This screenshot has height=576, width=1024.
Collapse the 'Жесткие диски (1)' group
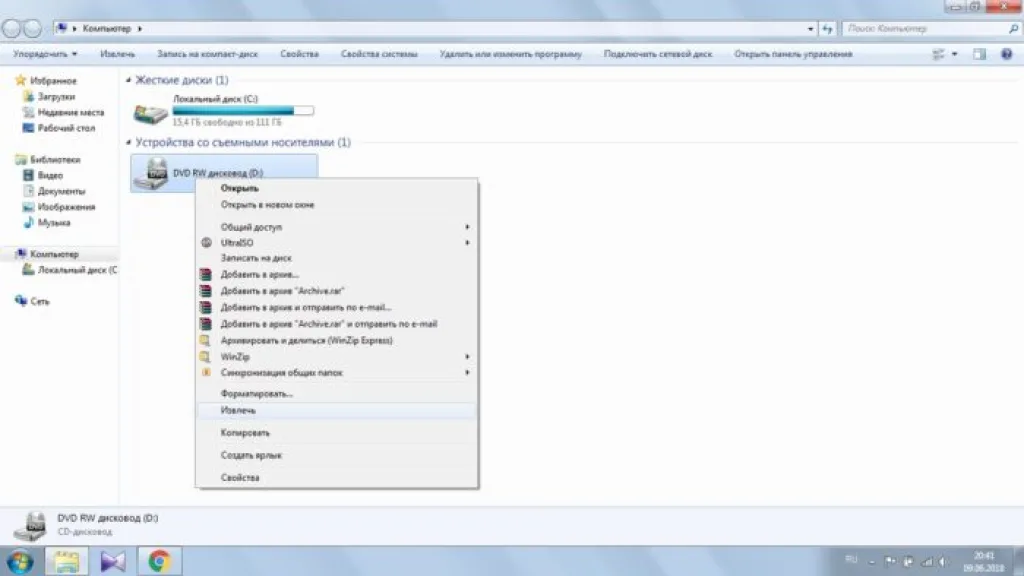[x=129, y=80]
